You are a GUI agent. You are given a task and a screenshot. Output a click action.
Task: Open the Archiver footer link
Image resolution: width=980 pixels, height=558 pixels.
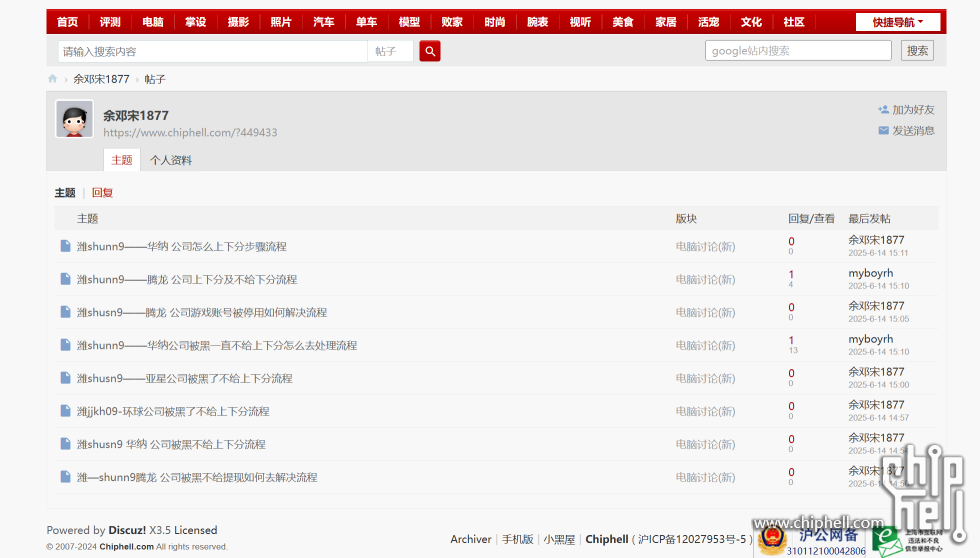coord(471,539)
